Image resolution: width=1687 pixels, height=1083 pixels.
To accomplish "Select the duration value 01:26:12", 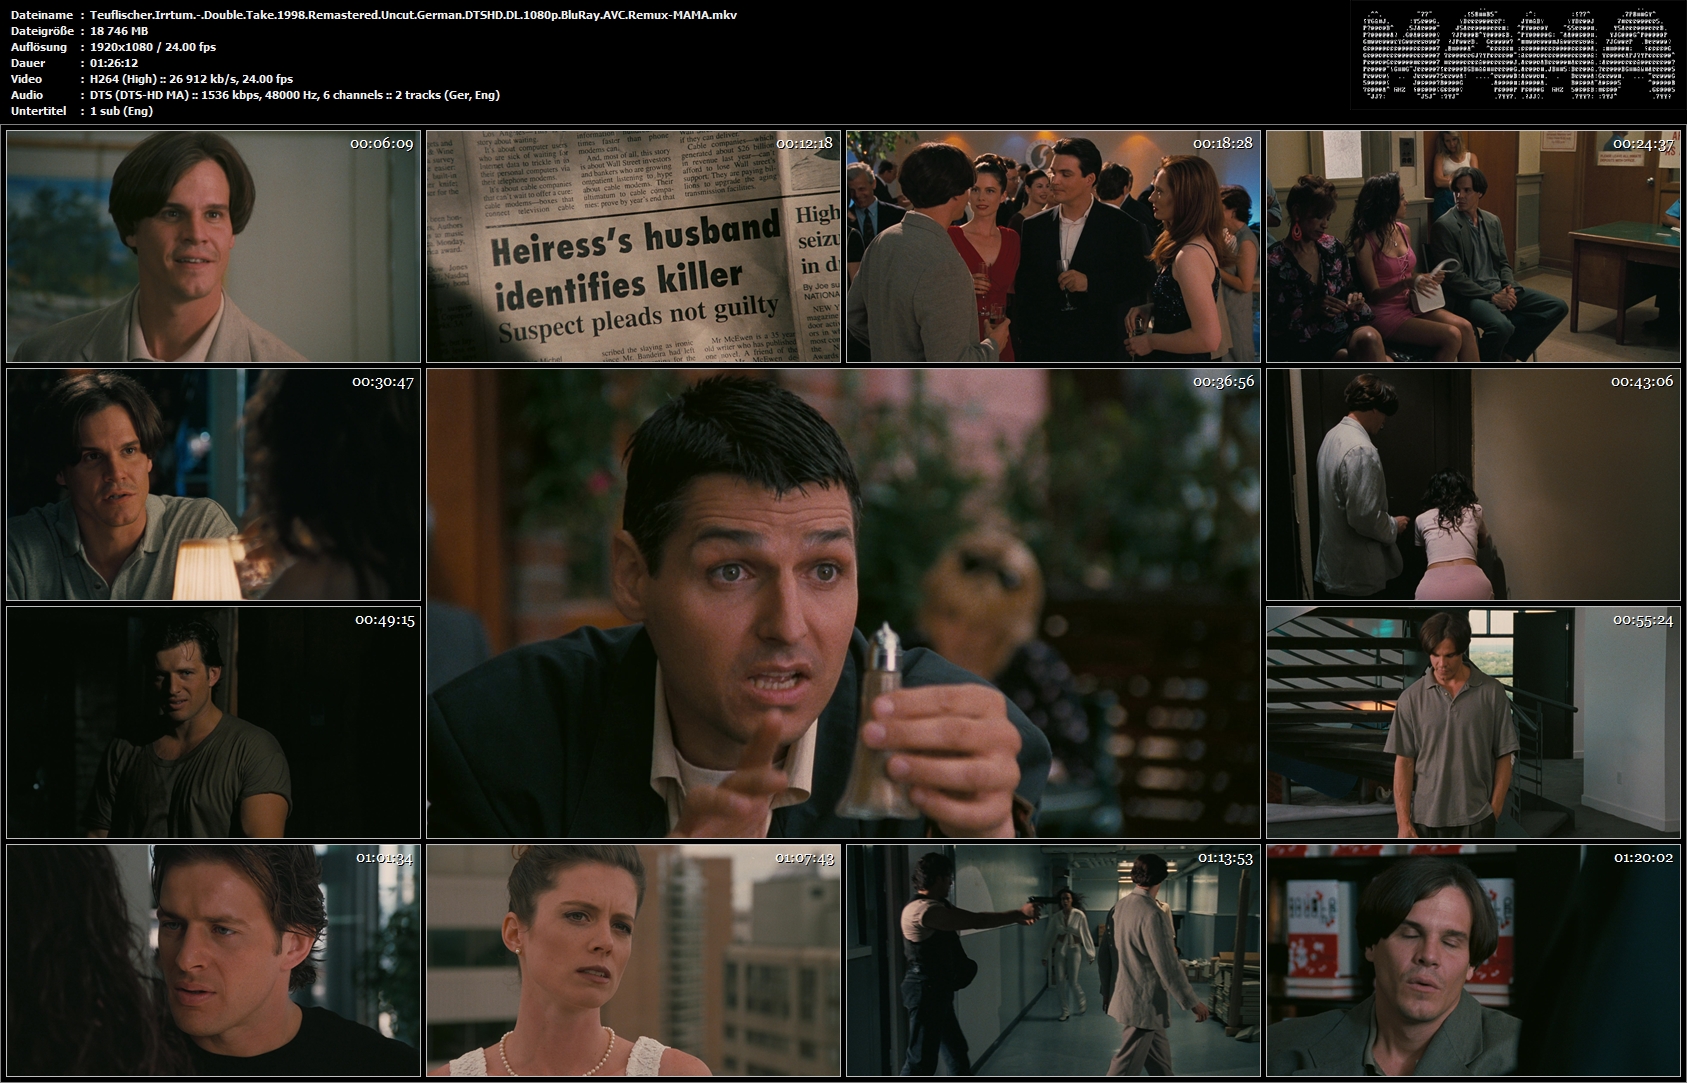I will pos(114,63).
